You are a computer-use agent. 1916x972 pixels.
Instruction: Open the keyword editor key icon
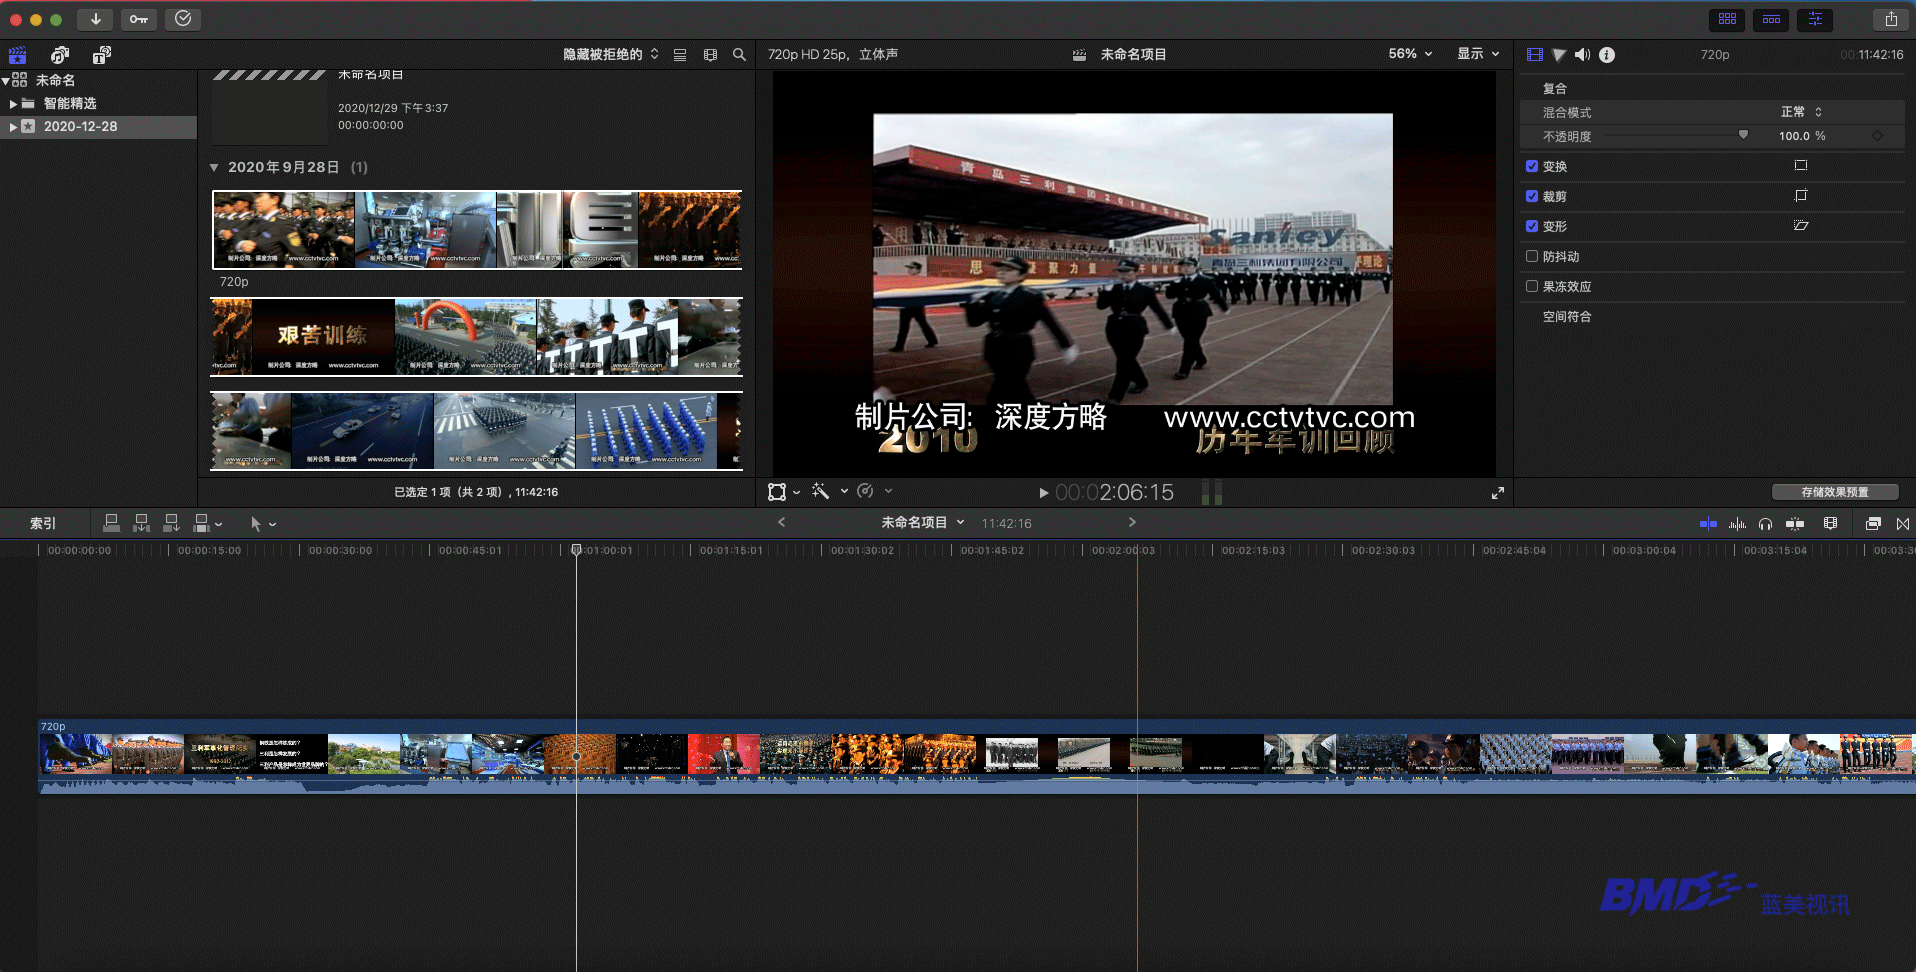139,19
